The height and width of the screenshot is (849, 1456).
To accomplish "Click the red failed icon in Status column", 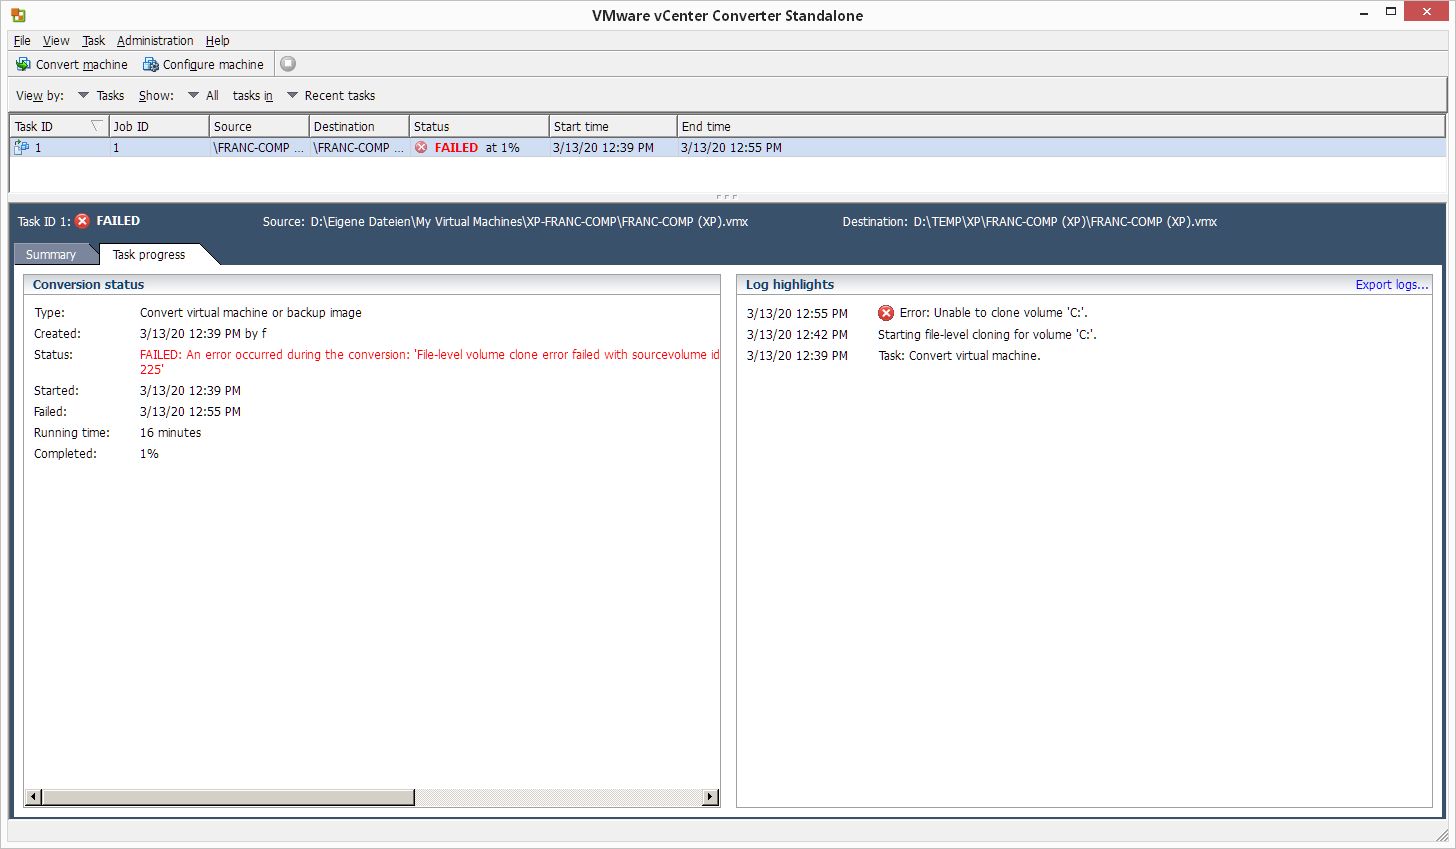I will tap(421, 147).
